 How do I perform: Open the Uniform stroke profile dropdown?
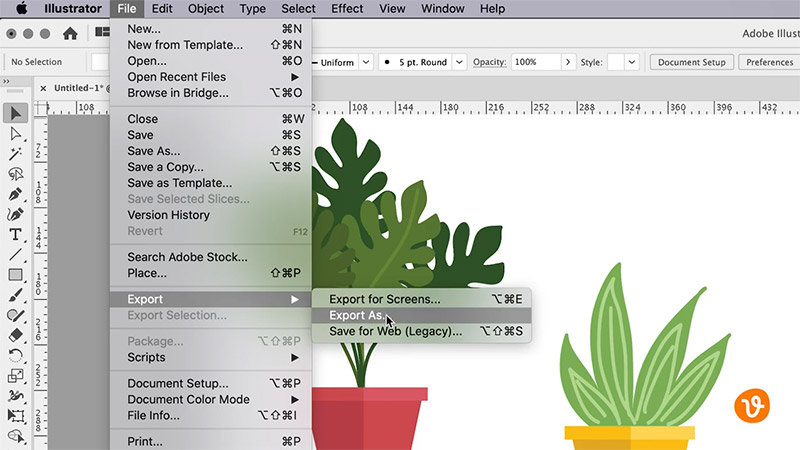(366, 62)
